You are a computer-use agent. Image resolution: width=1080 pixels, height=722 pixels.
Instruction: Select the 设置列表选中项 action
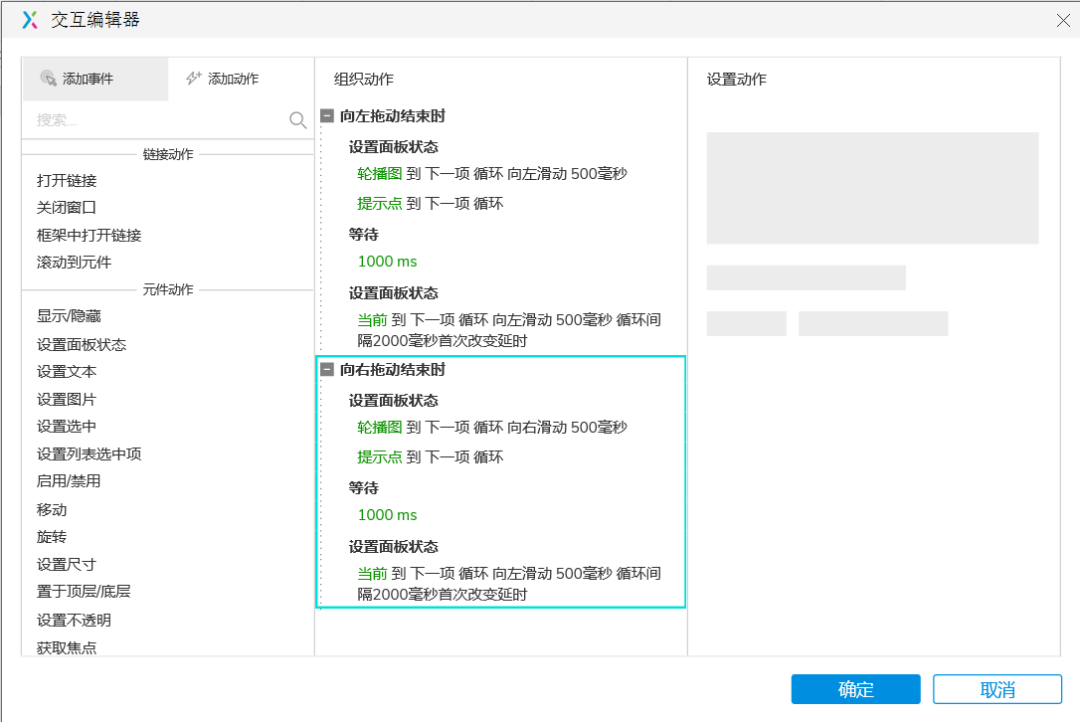point(89,454)
